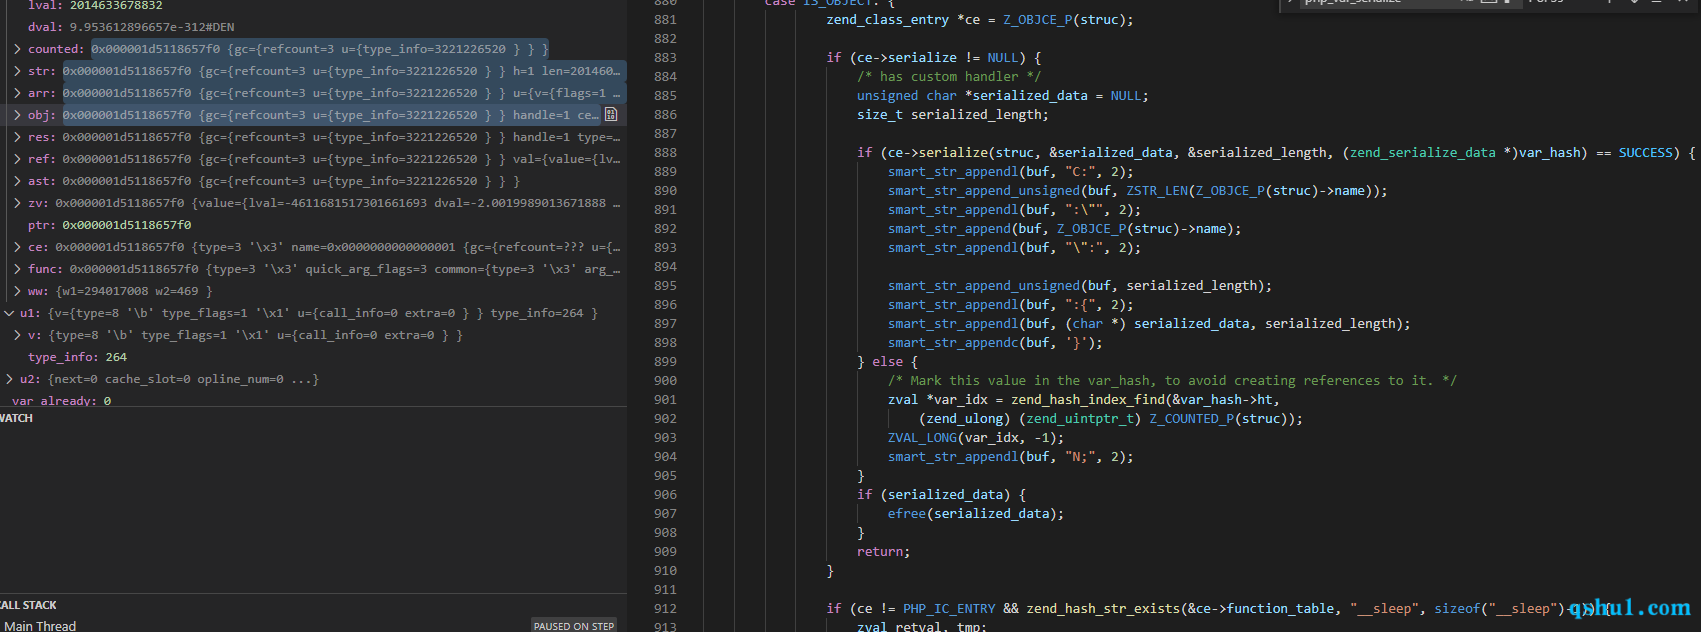Screen dimensions: 1701x632
Task: Click the 'Mark this value in the var_hash' comment
Action: pos(1172,381)
